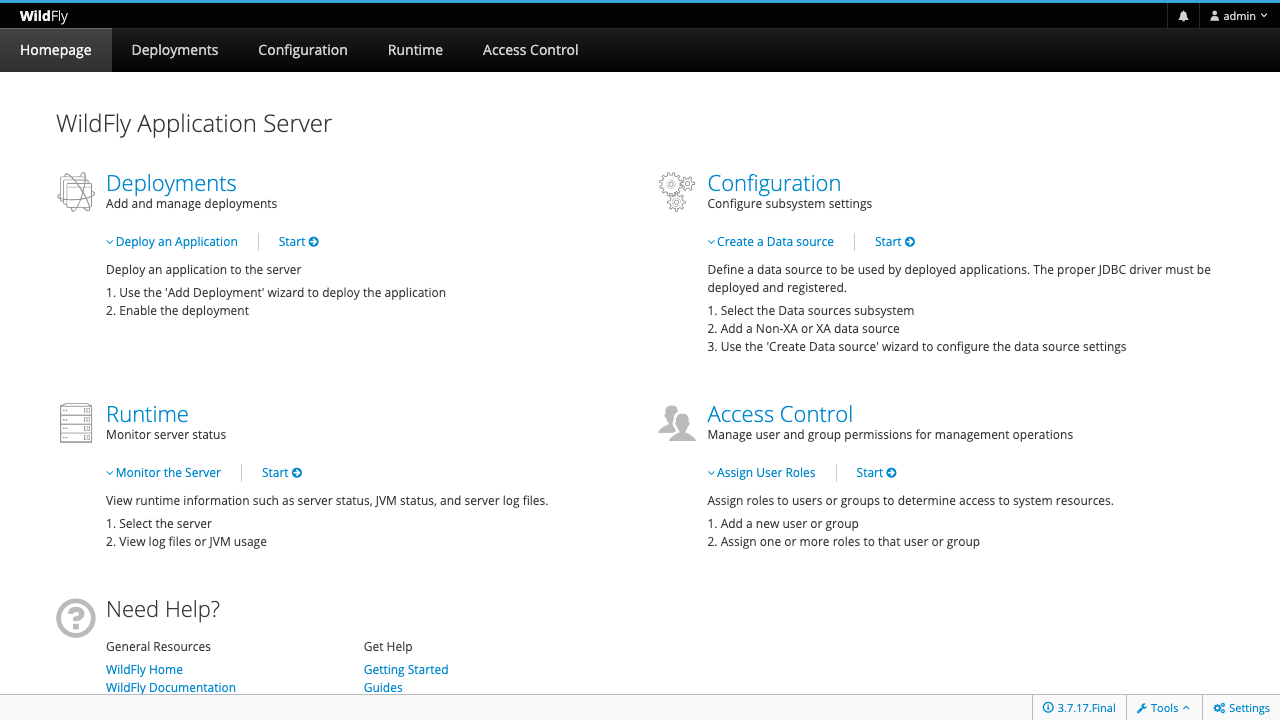1280x720 pixels.
Task: Expand the Tools menu in footer
Action: 1164,708
